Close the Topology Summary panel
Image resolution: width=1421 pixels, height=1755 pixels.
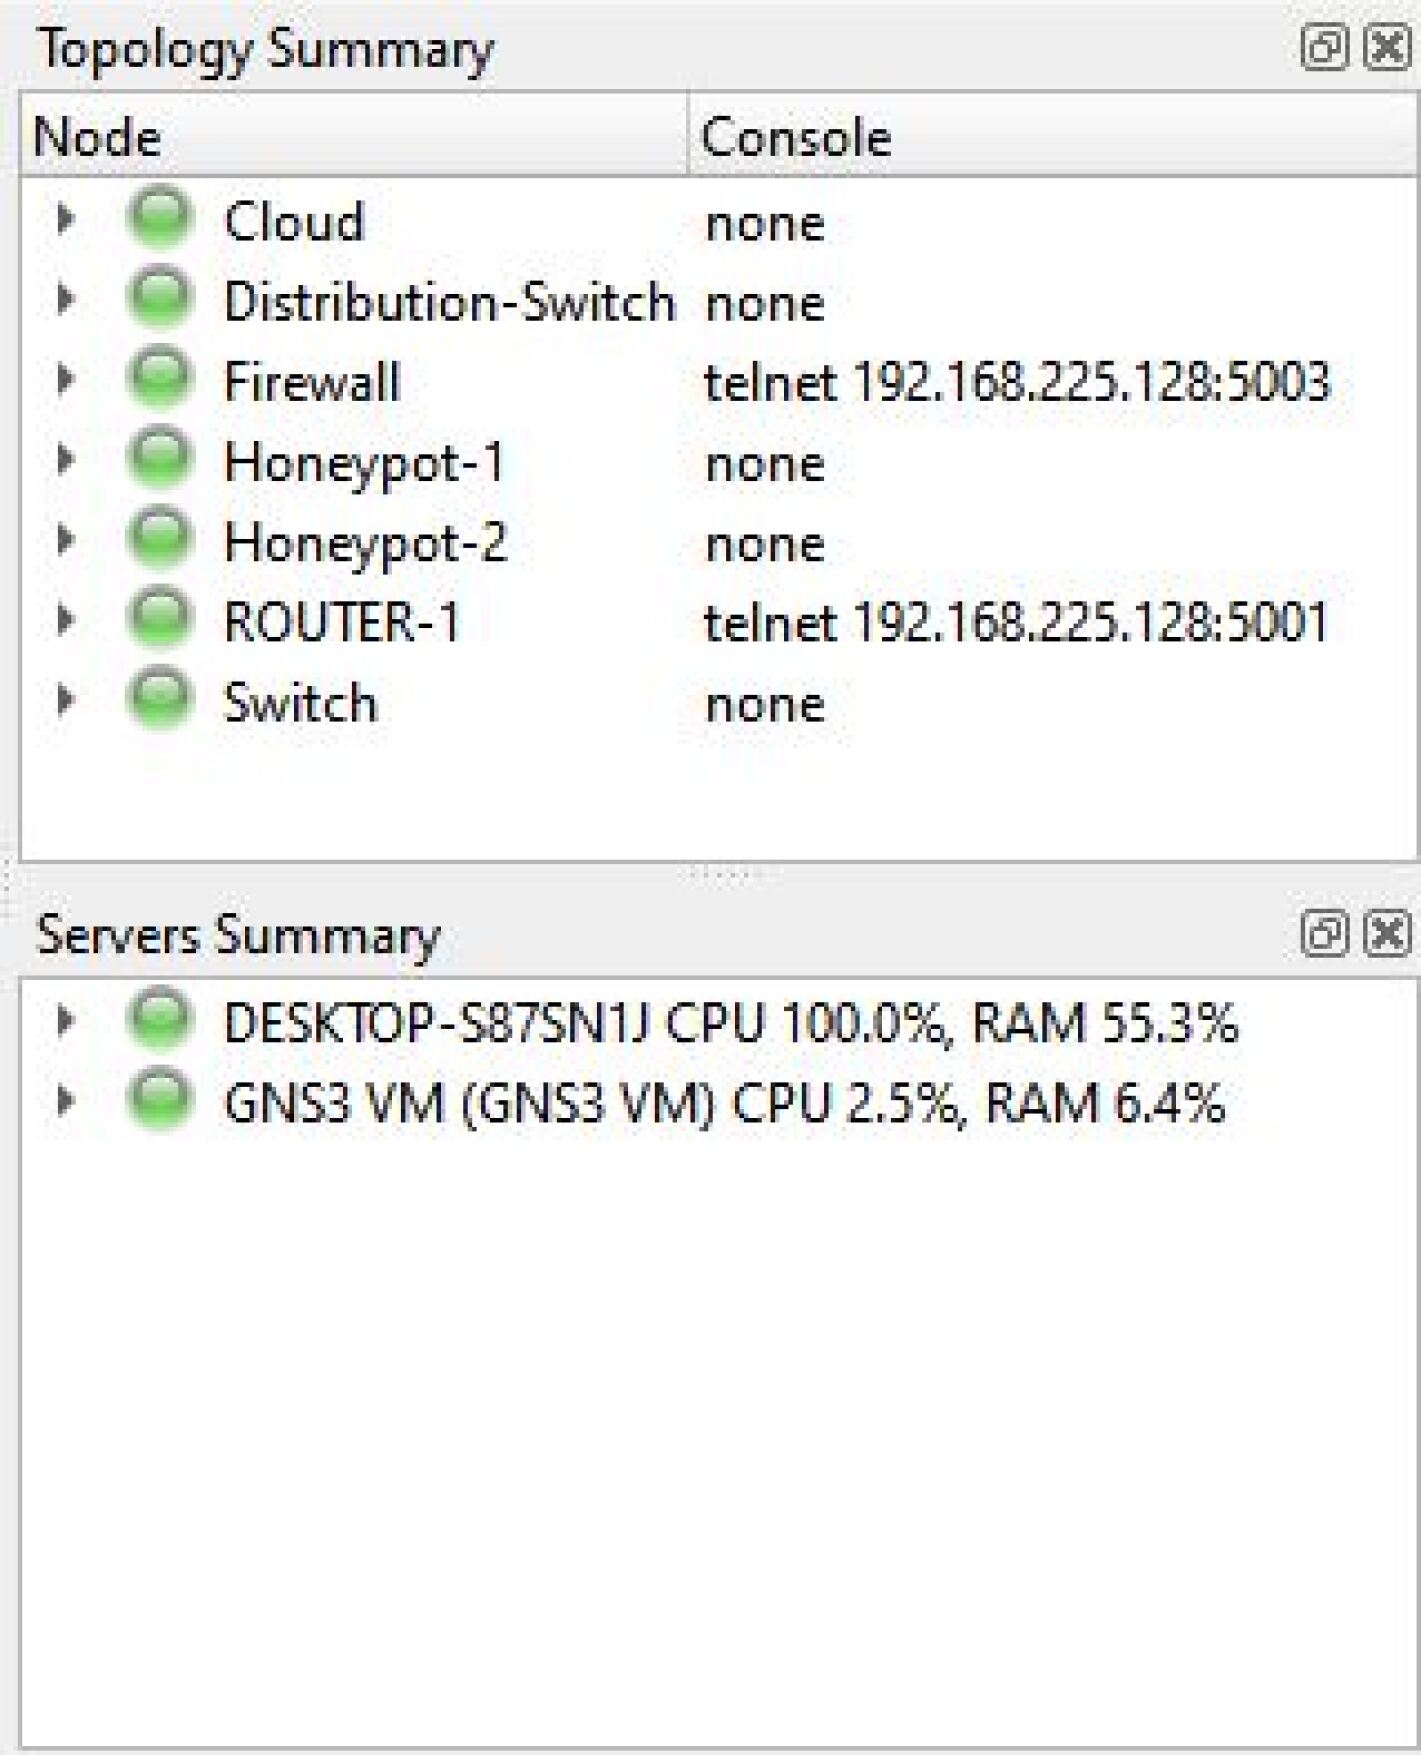pos(1388,46)
